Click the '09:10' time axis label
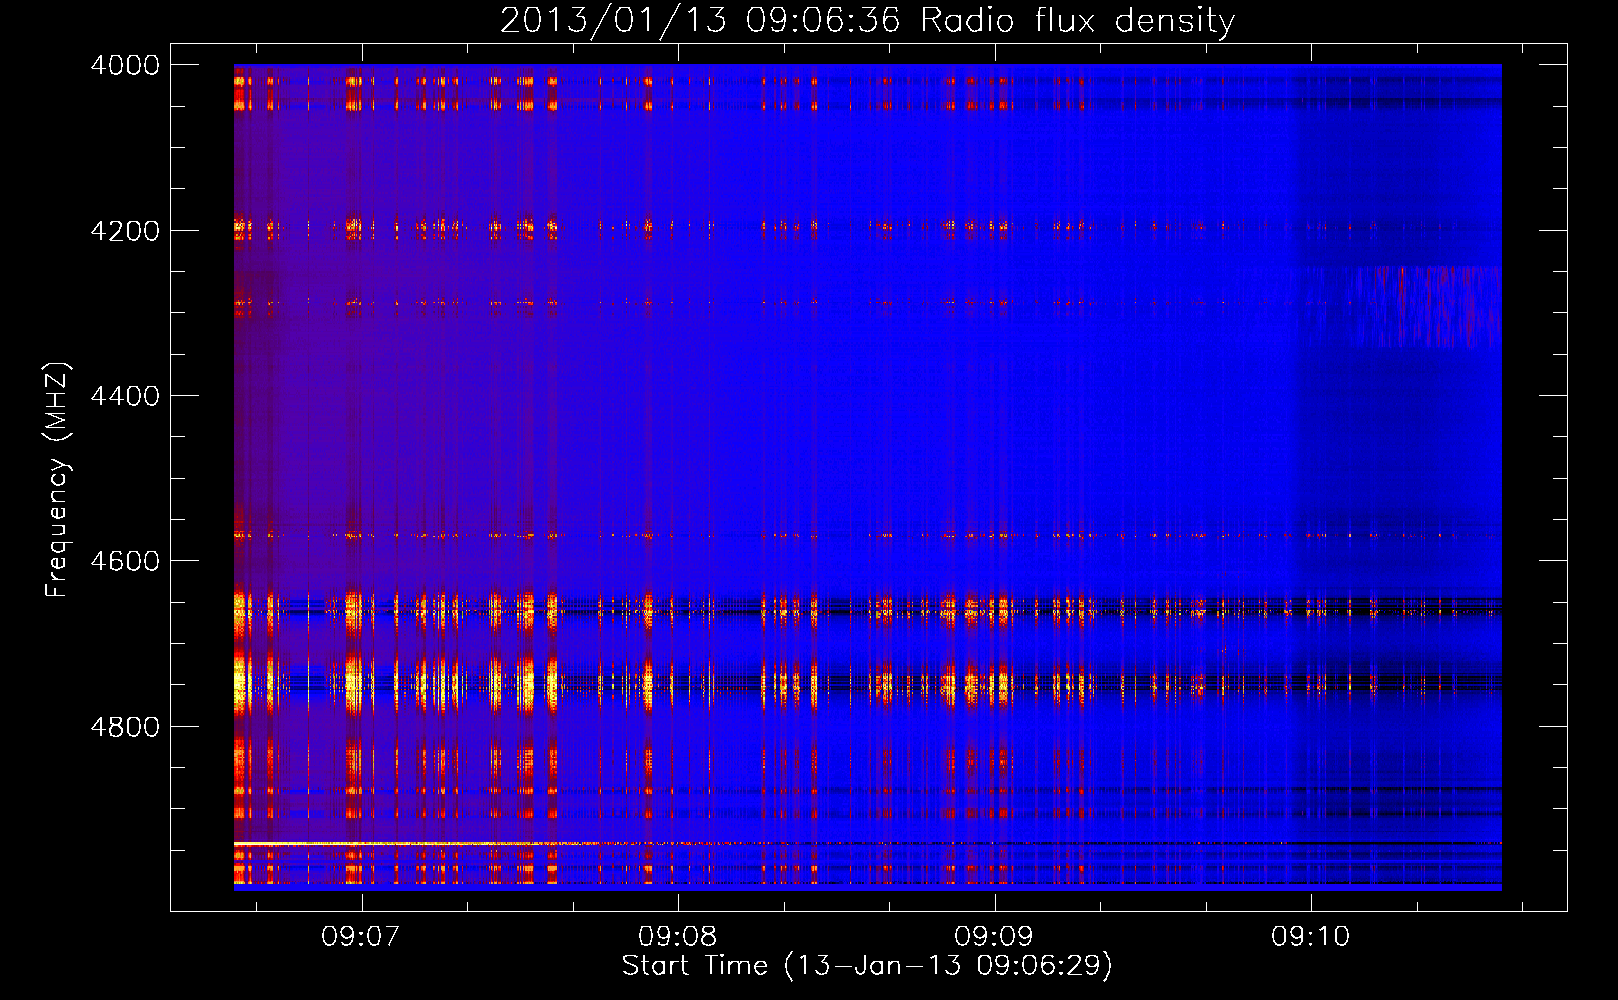Viewport: 1618px width, 1000px height. [x=1310, y=937]
